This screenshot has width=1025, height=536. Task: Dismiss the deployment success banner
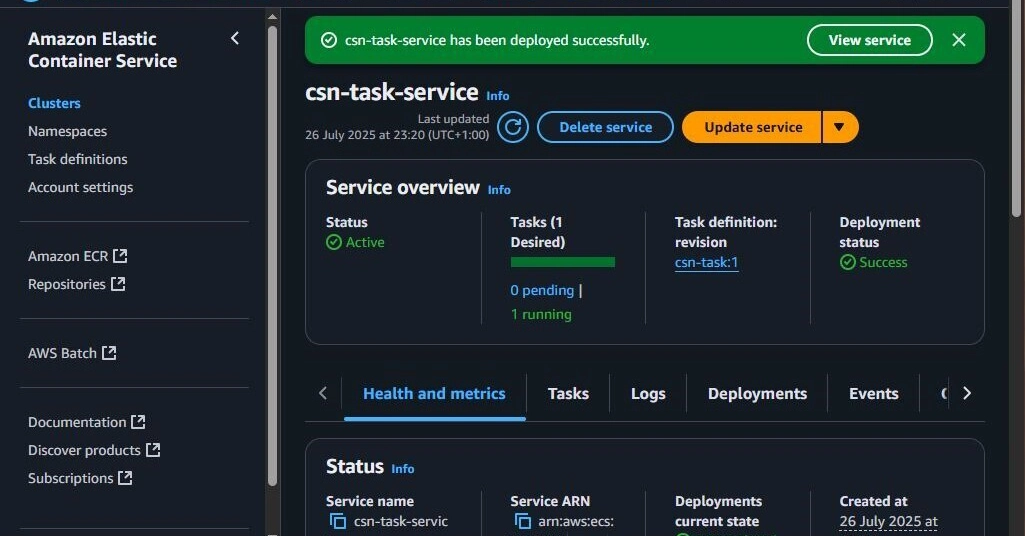click(958, 40)
